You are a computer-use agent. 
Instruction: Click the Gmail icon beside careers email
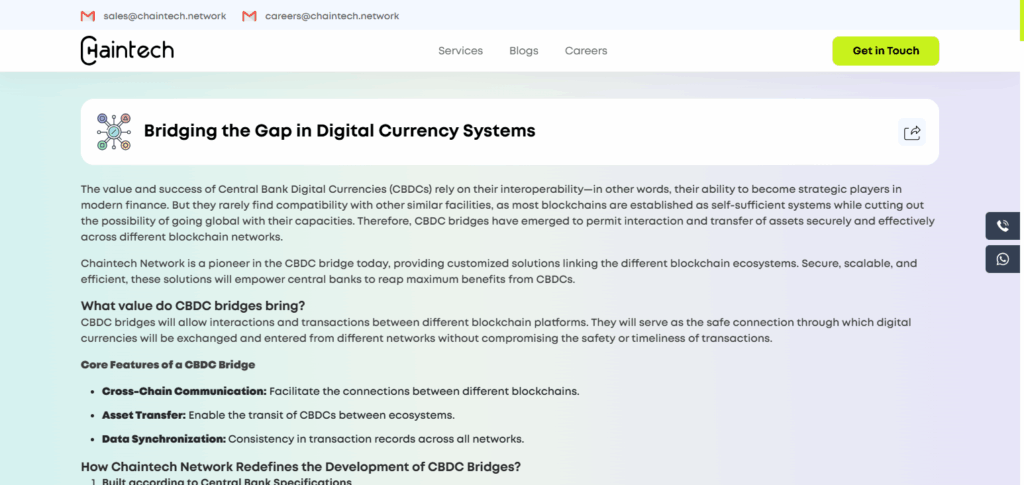pyautogui.click(x=249, y=16)
